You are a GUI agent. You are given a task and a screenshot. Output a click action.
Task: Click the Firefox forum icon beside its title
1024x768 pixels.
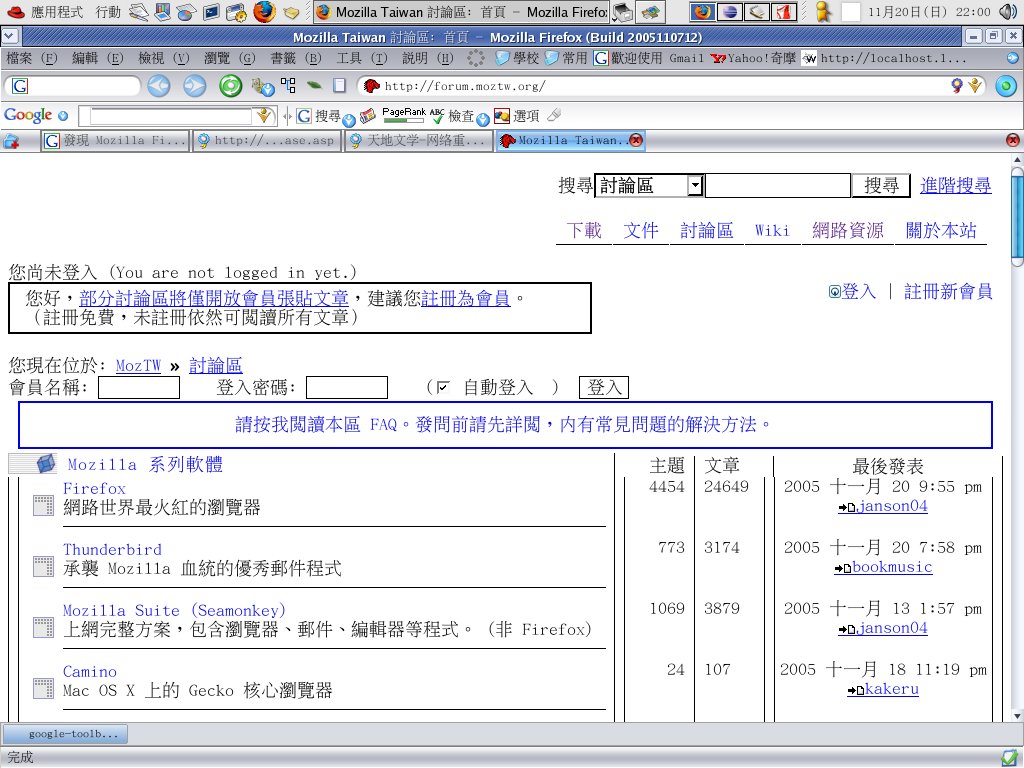[43, 505]
